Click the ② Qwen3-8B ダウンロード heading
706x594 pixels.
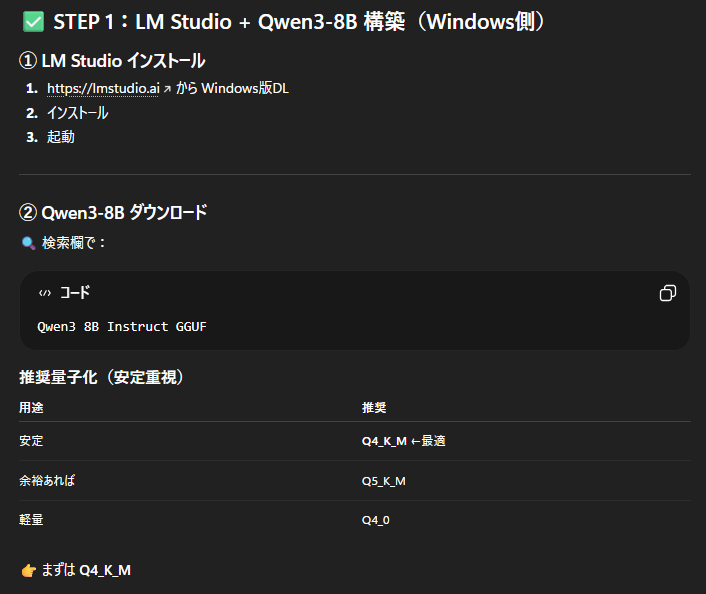113,212
